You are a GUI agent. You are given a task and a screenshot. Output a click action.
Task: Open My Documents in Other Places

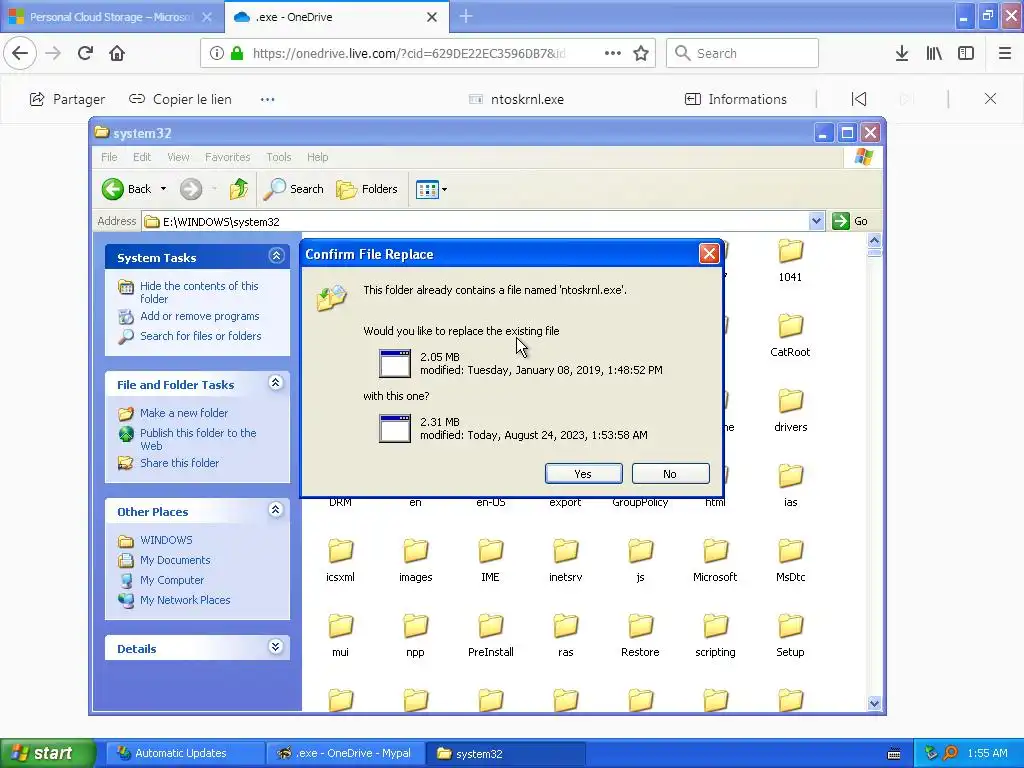[175, 560]
